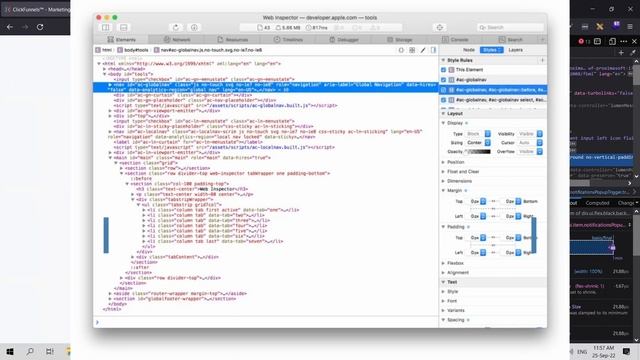
Task: Toggle the details sidebar icon
Action: 433,50
